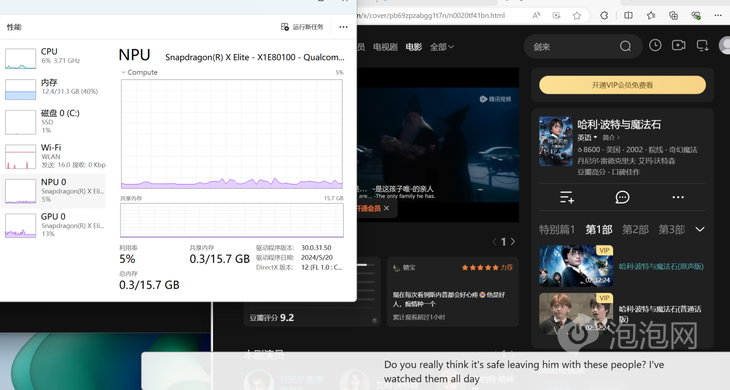Select GPU 0 in performance list
730x390 pixels.
coord(53,225)
